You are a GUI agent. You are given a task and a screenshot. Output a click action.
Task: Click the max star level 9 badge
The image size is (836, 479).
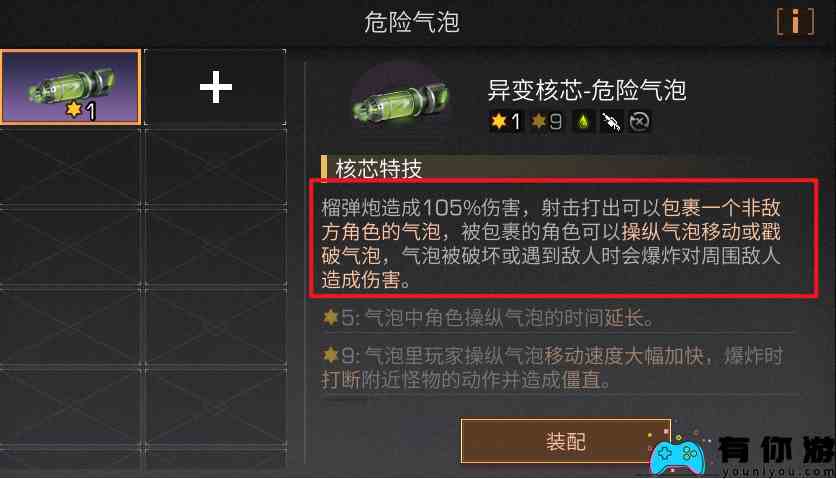(x=547, y=122)
